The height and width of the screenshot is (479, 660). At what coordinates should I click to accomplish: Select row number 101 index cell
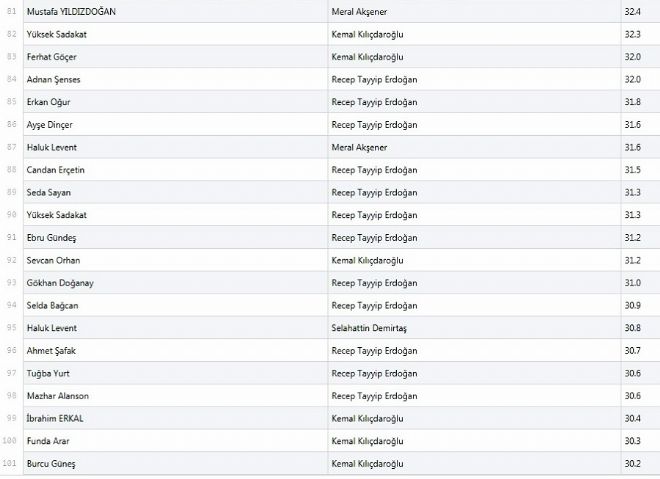pyautogui.click(x=11, y=464)
